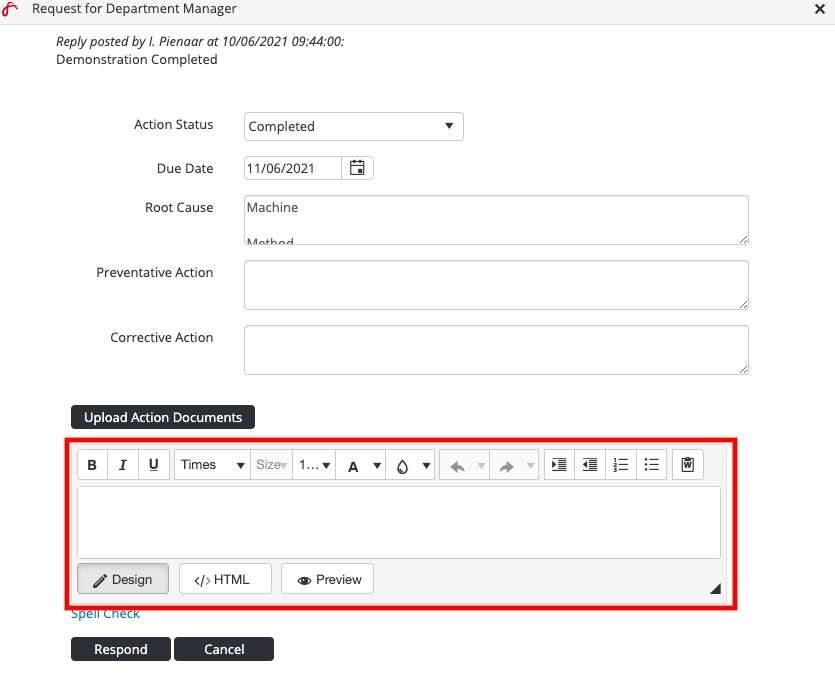Open the Times font name dropdown
The height and width of the screenshot is (674, 835).
(212, 465)
